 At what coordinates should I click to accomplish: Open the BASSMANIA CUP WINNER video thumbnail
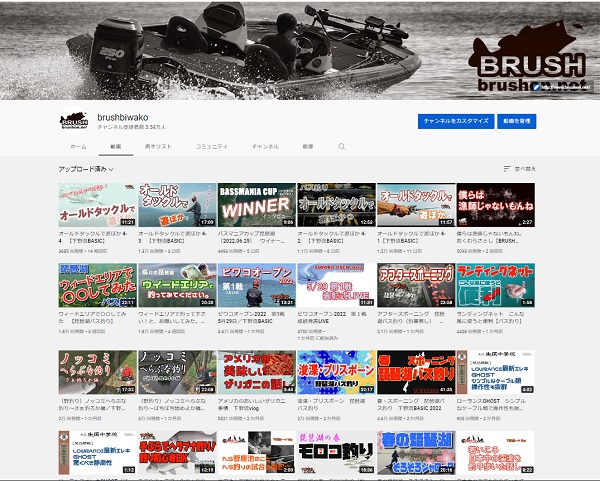pos(256,204)
